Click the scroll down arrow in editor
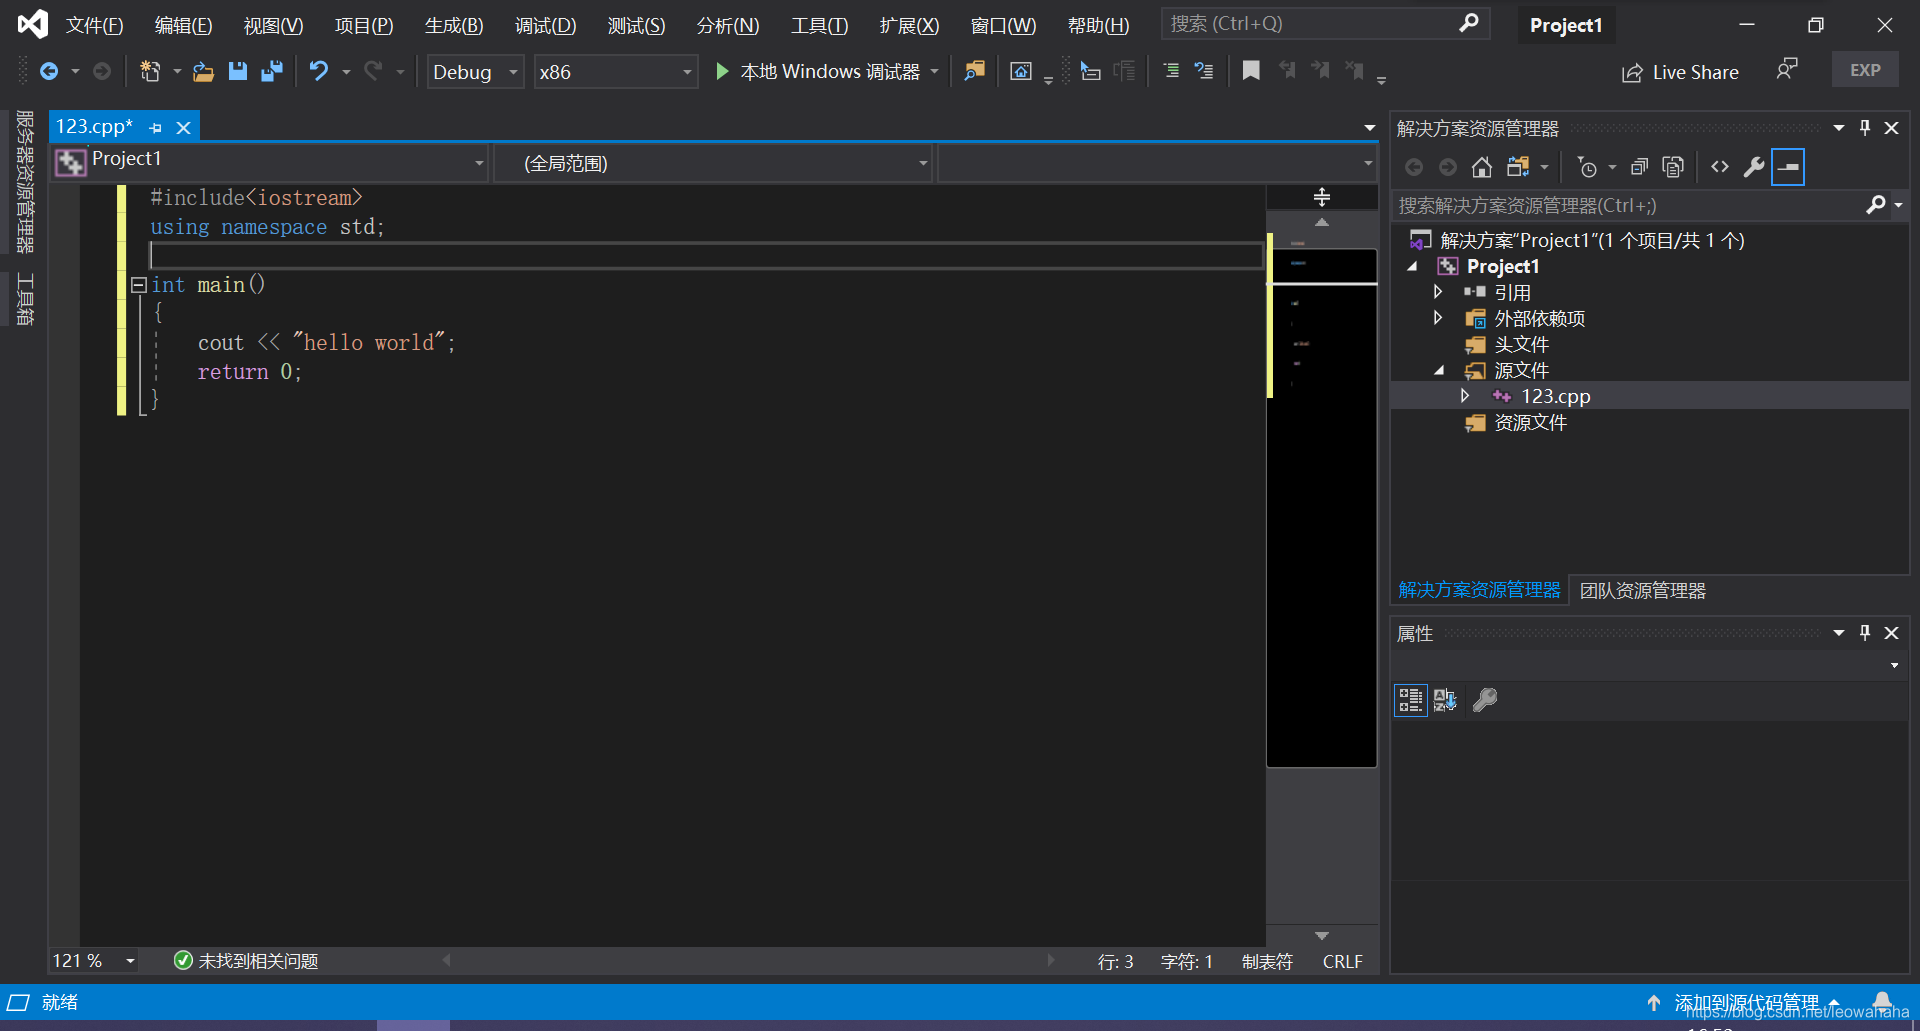The image size is (1920, 1031). (1322, 936)
